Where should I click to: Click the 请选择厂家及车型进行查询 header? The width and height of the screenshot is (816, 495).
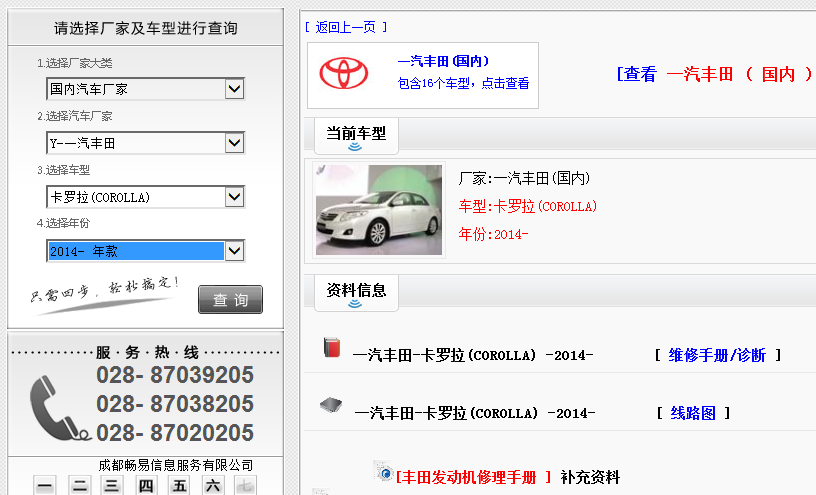(x=146, y=28)
